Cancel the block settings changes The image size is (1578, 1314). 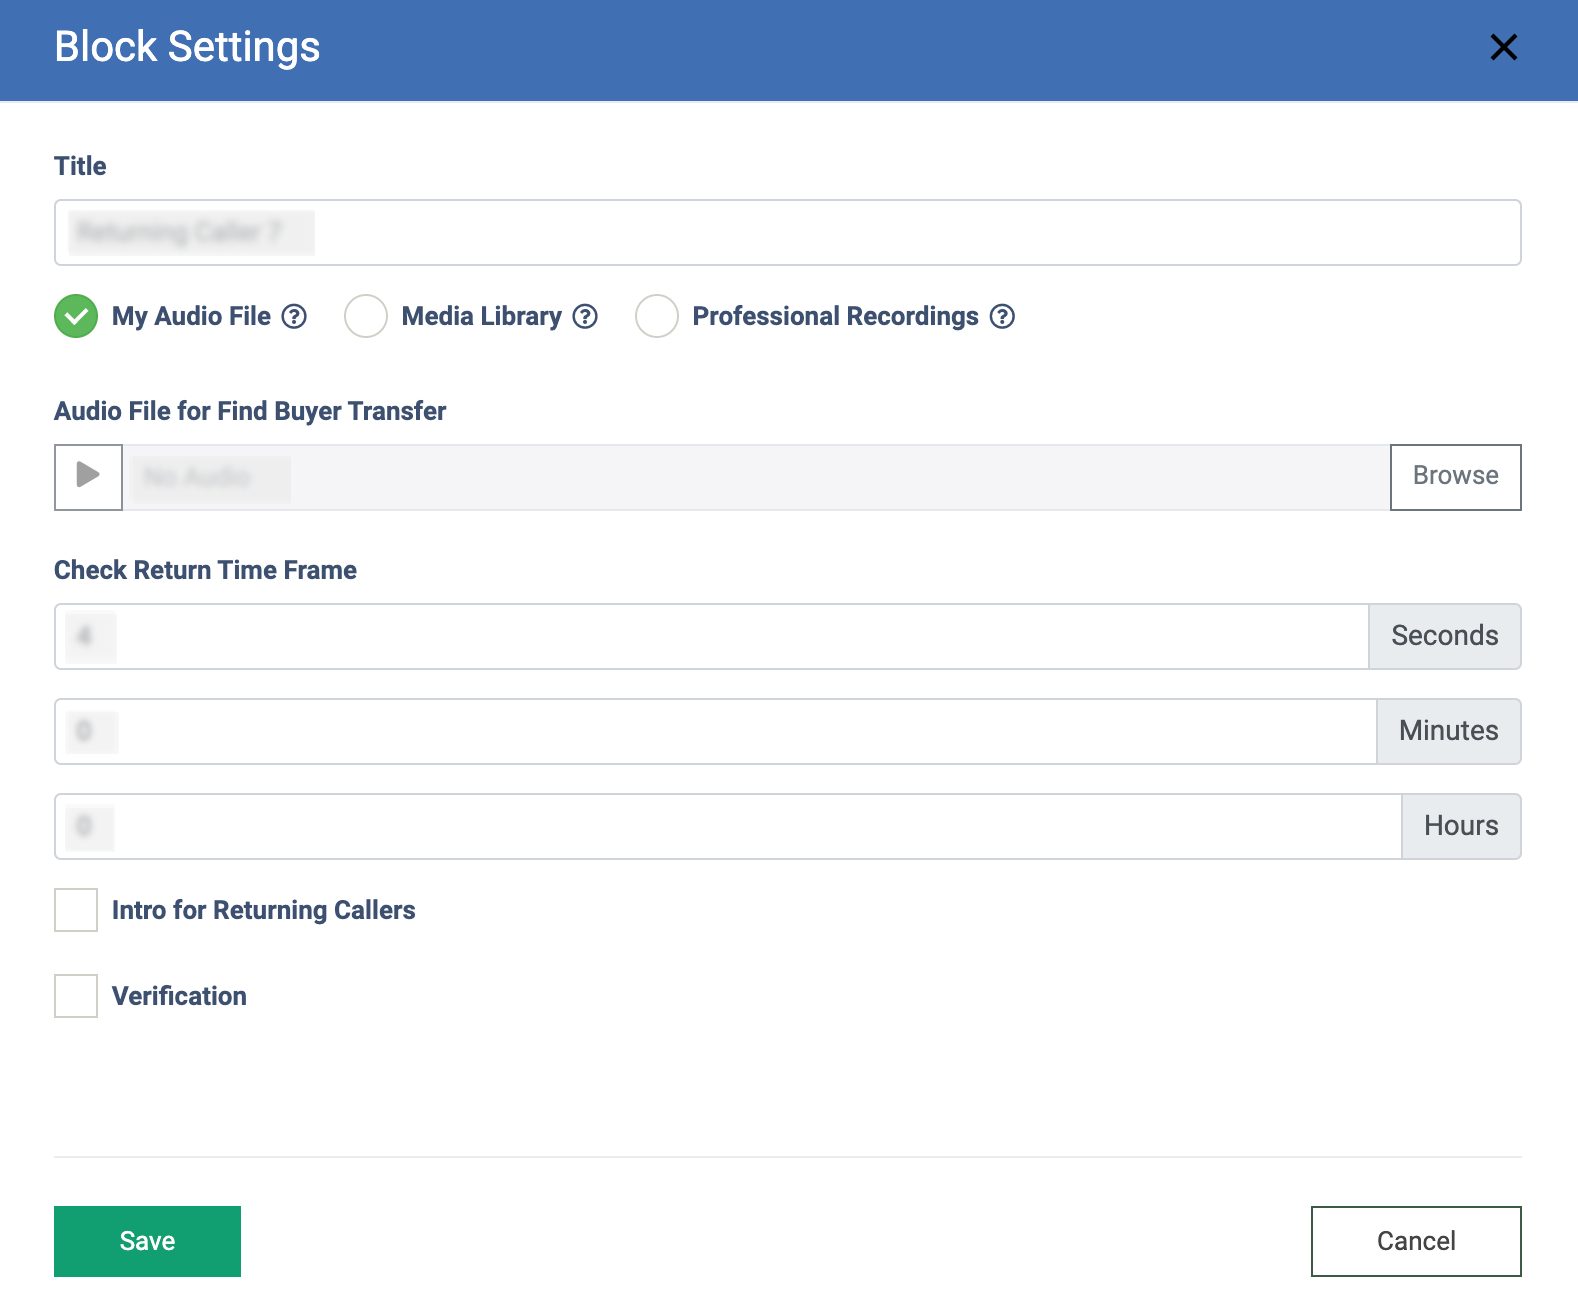[x=1416, y=1241]
